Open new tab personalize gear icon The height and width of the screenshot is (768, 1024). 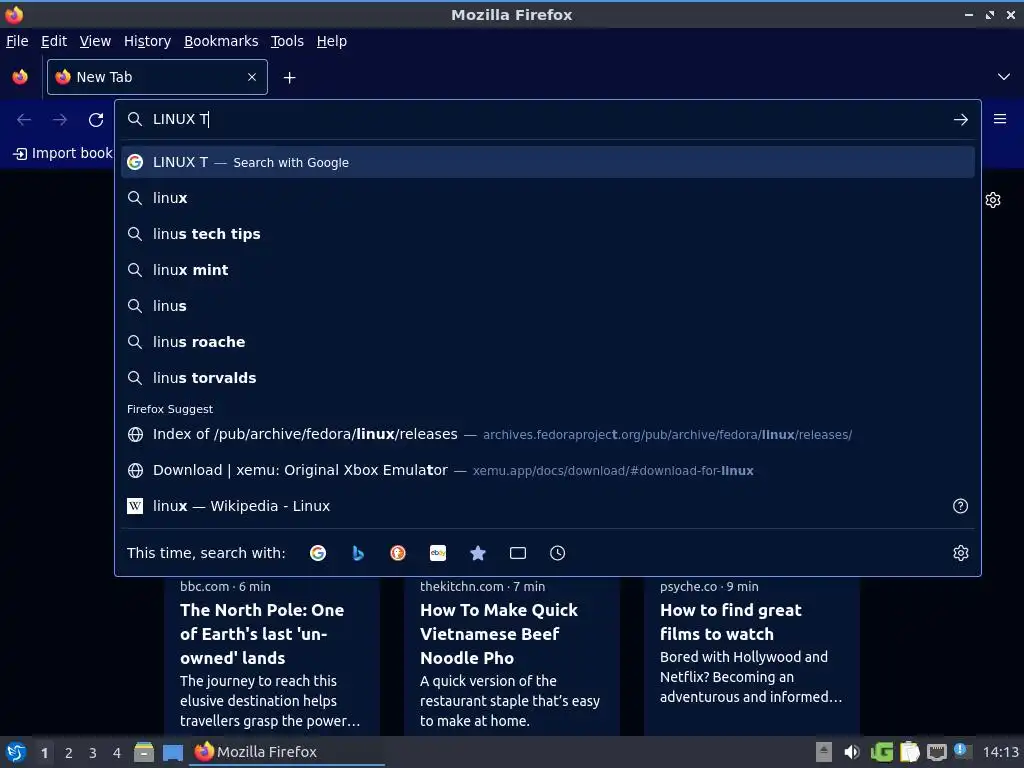point(993,200)
